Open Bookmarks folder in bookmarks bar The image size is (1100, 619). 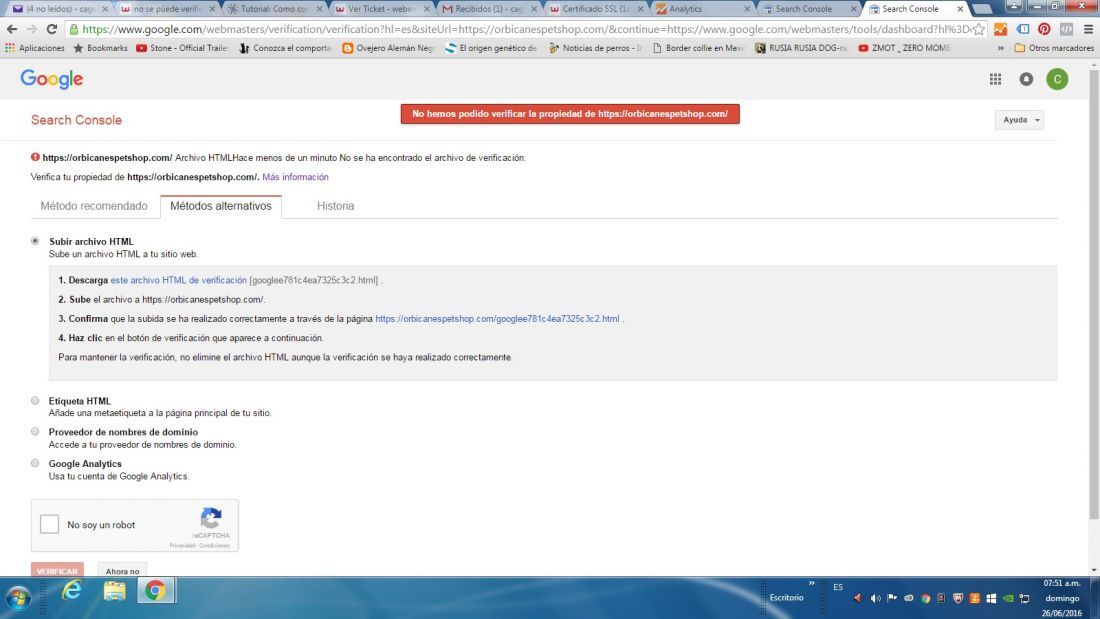[x=100, y=48]
